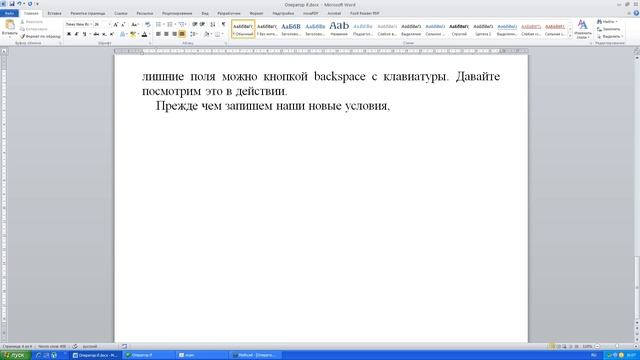The image size is (640, 360).
Task: Toggle Bold formatting
Action: click(x=69, y=34)
